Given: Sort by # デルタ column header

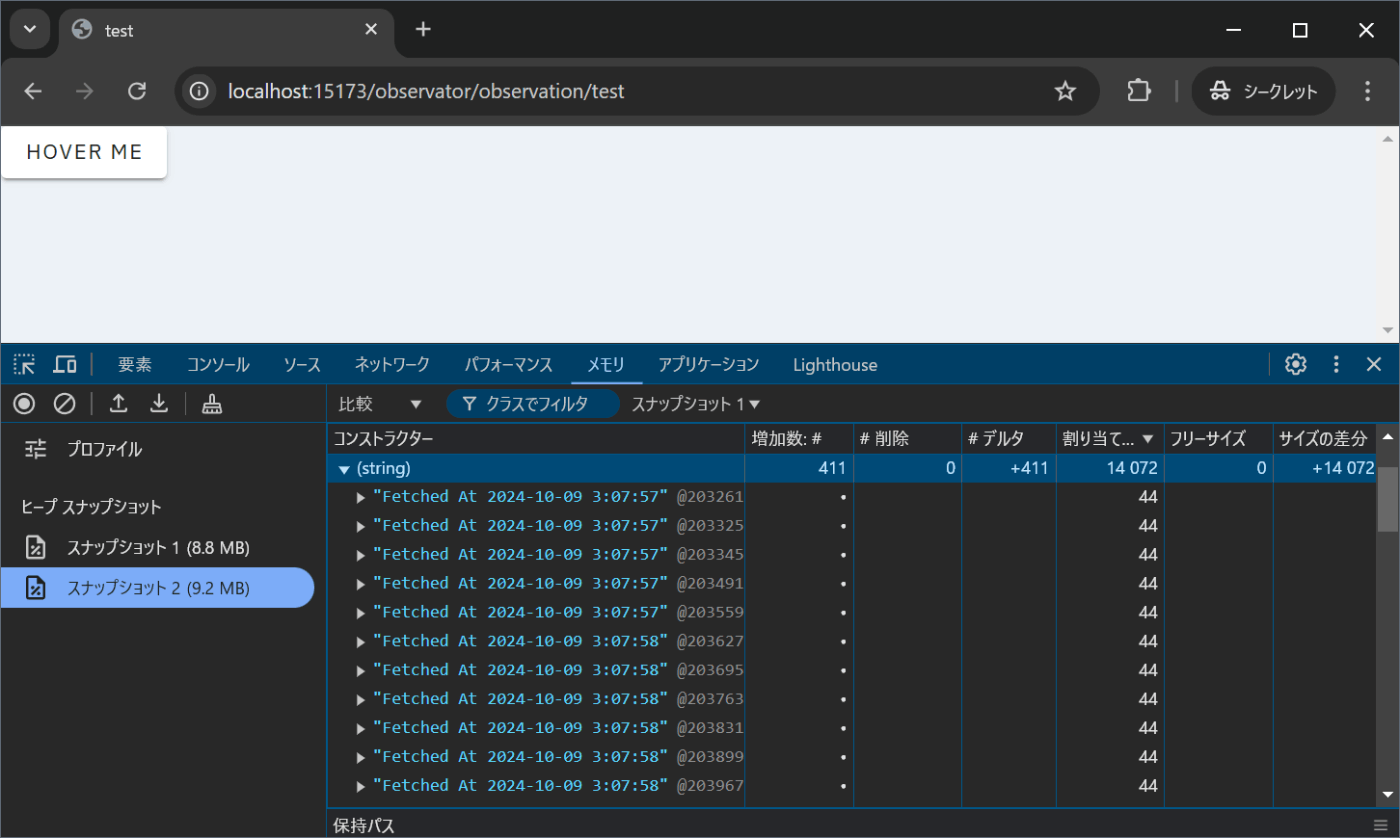Looking at the screenshot, I should (1009, 439).
